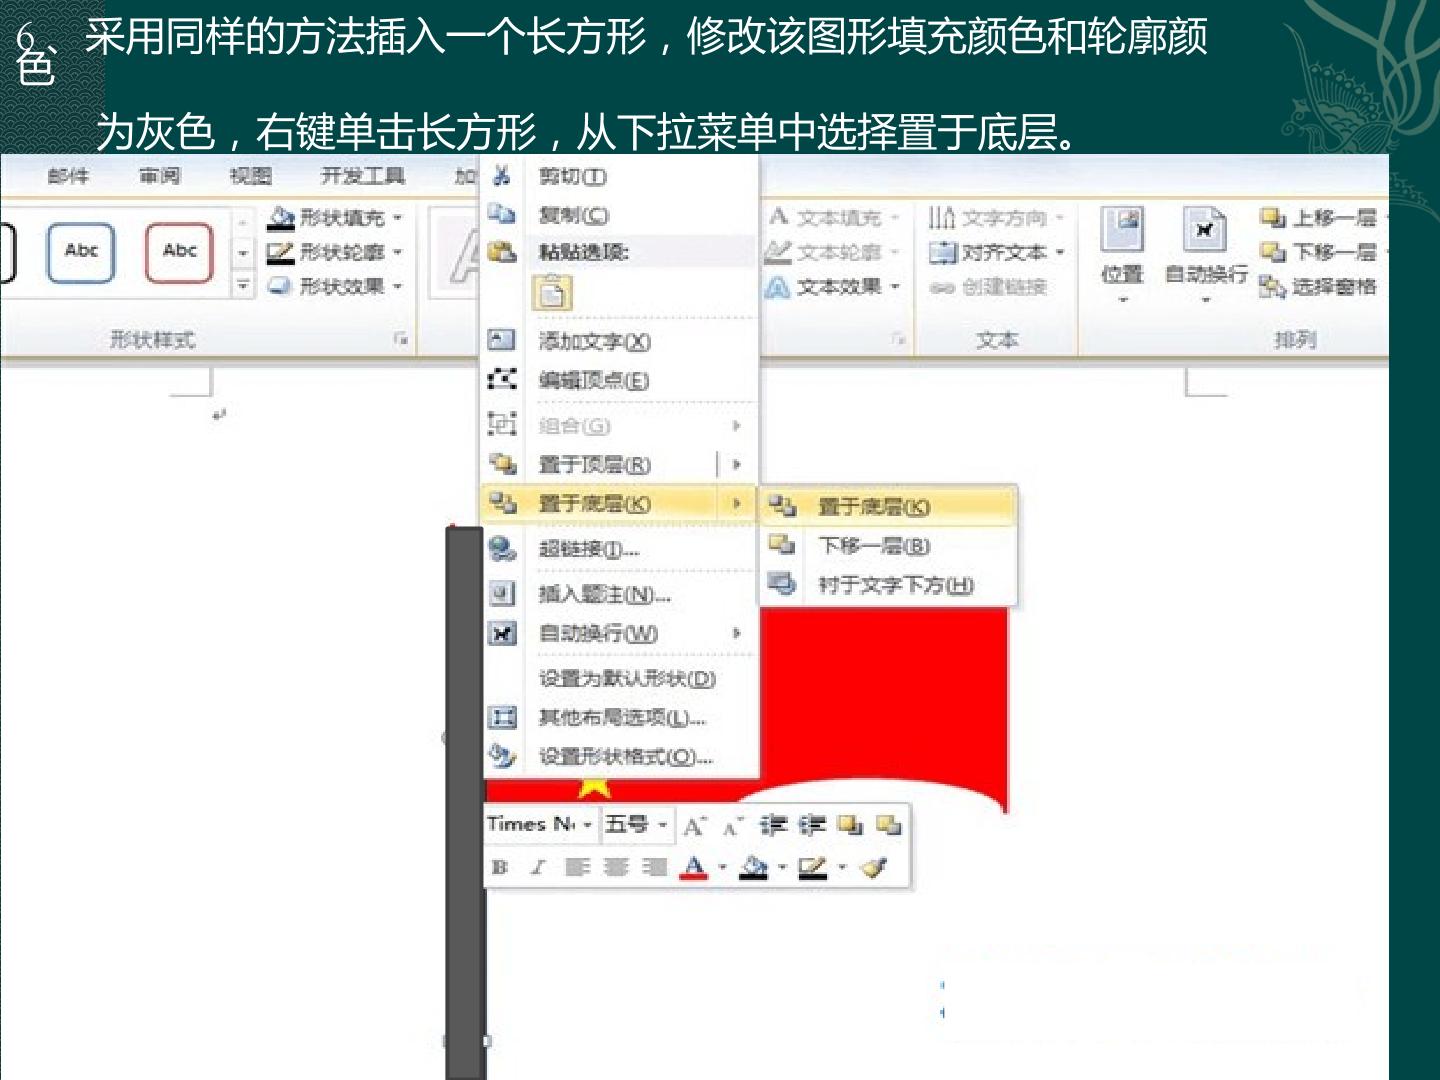Toggle Italic in the mini toolbar

[537, 868]
